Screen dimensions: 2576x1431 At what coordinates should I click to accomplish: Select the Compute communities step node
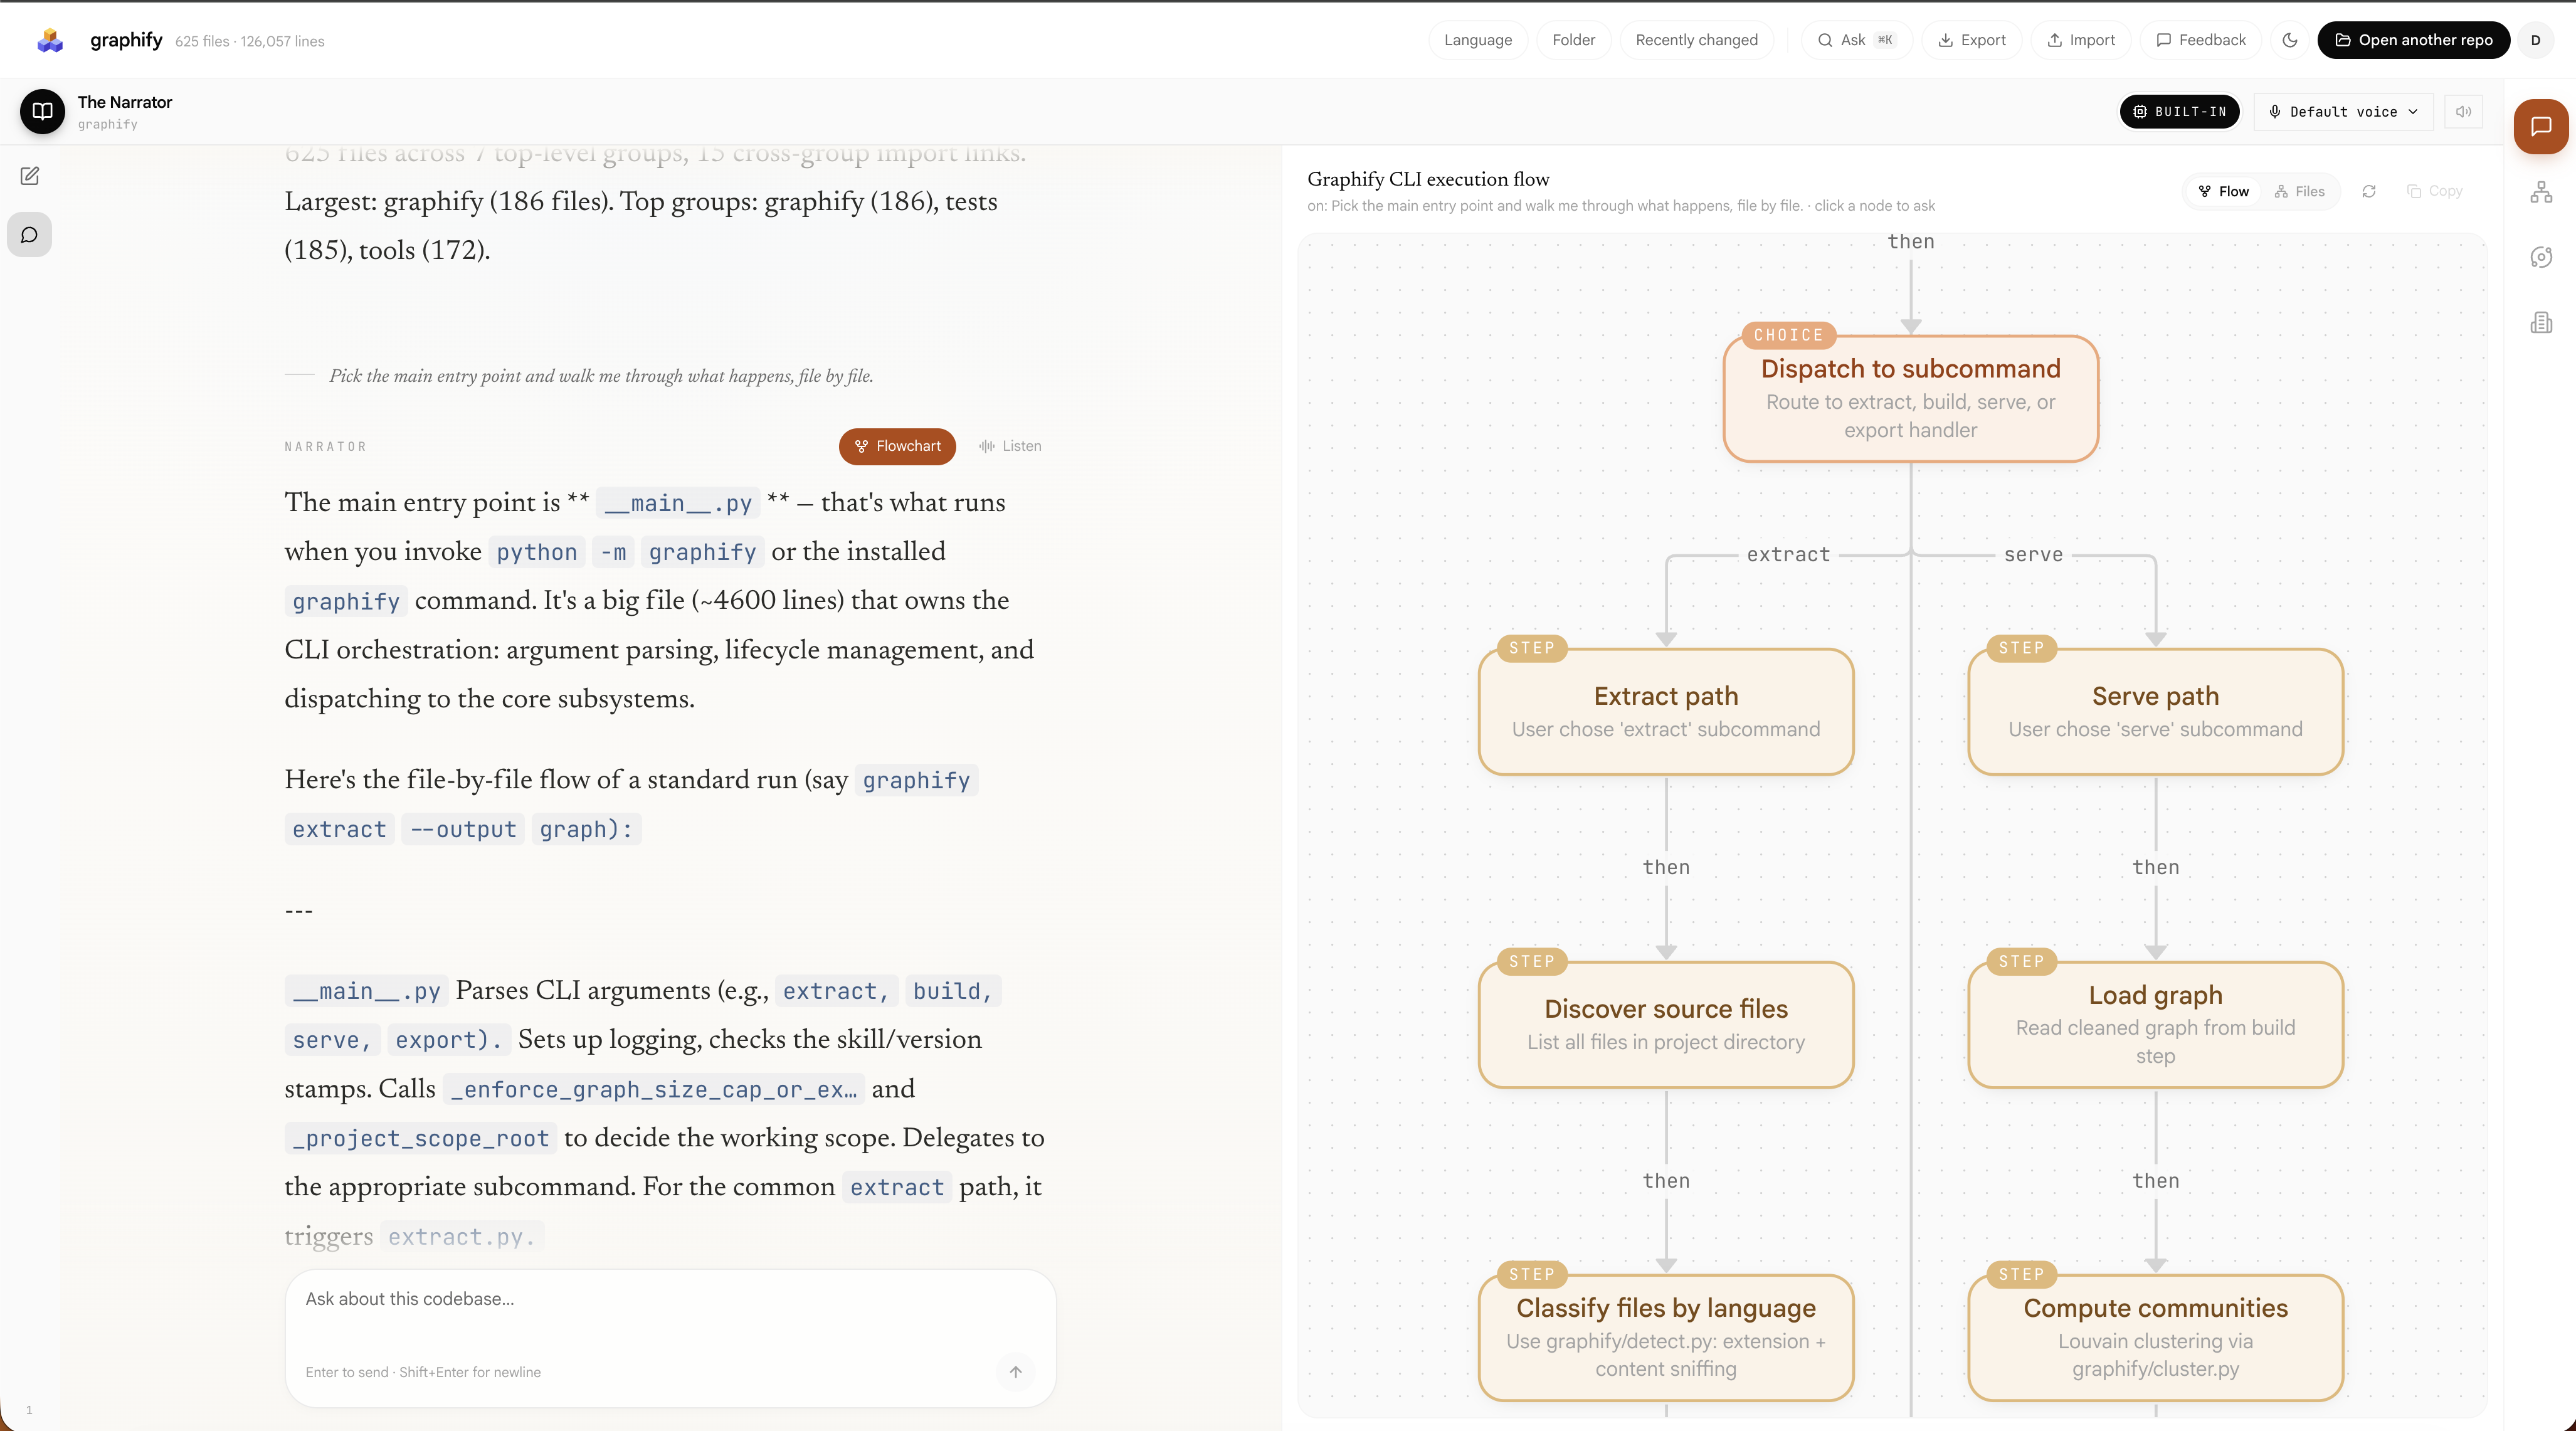click(2155, 1337)
